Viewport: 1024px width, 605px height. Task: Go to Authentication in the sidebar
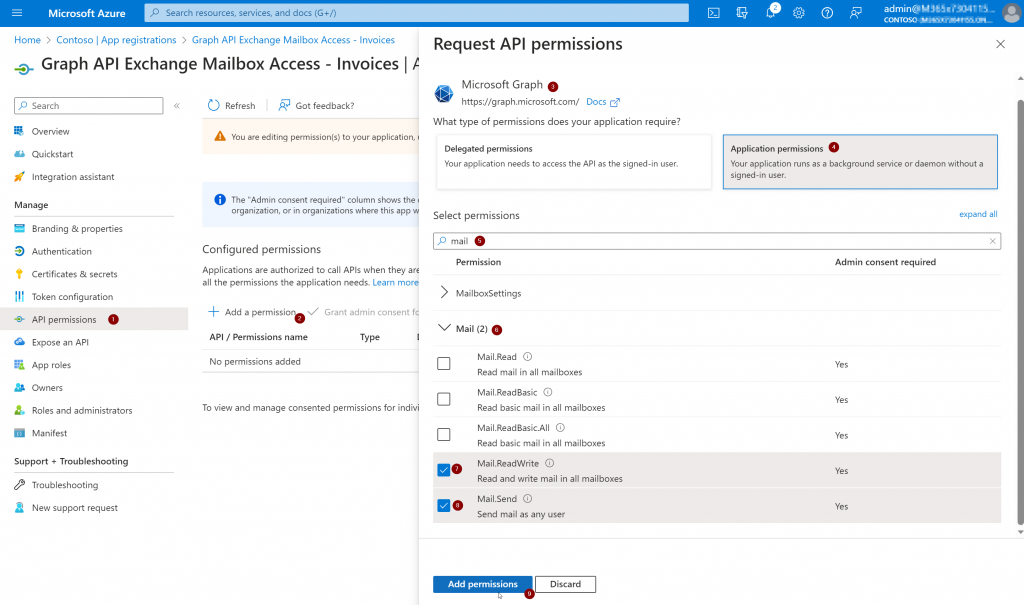(61, 251)
